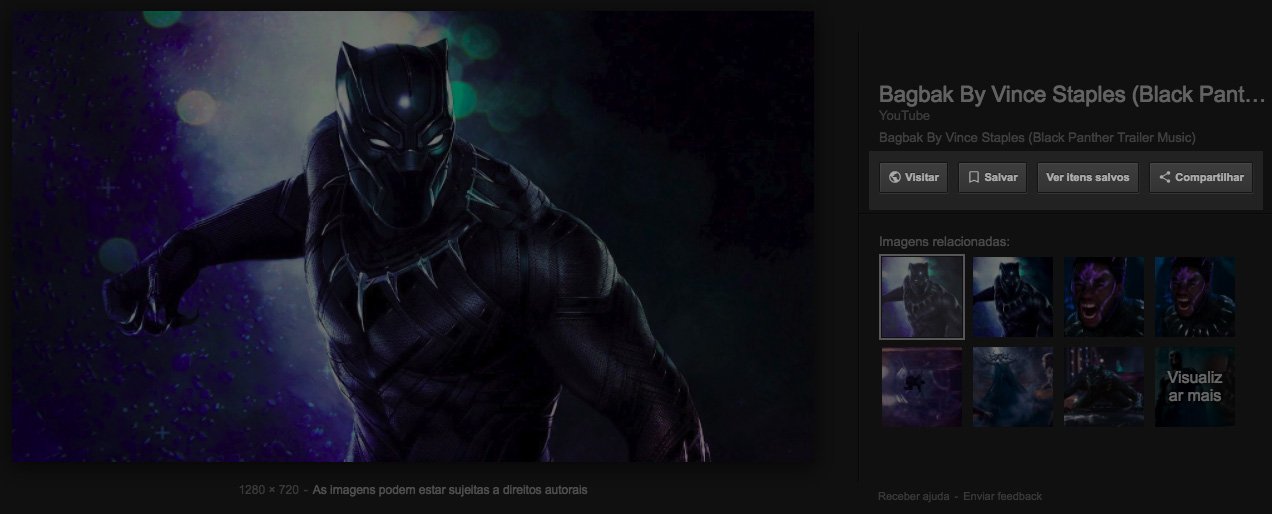Open the Receber ajuda link
1272x514 pixels.
912,497
